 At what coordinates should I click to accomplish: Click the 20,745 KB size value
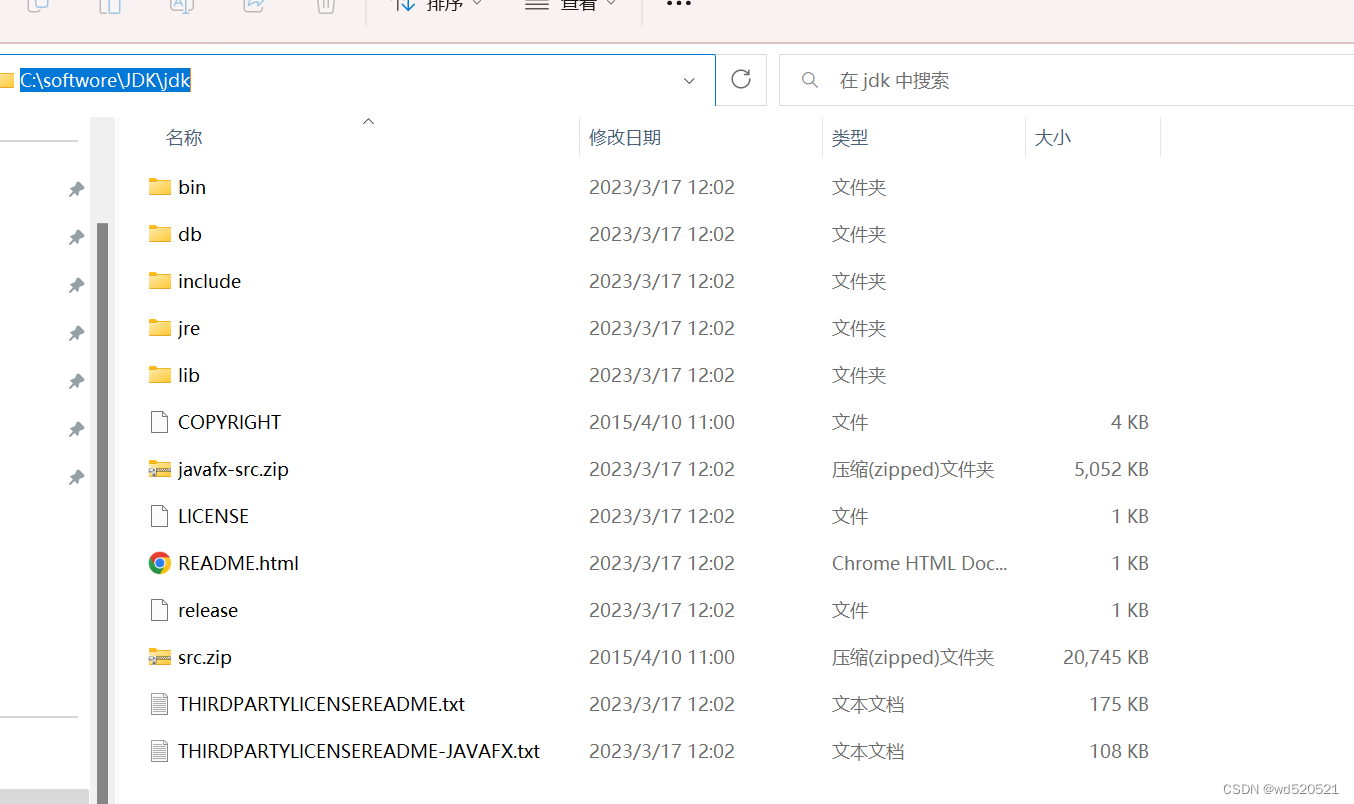coord(1106,657)
